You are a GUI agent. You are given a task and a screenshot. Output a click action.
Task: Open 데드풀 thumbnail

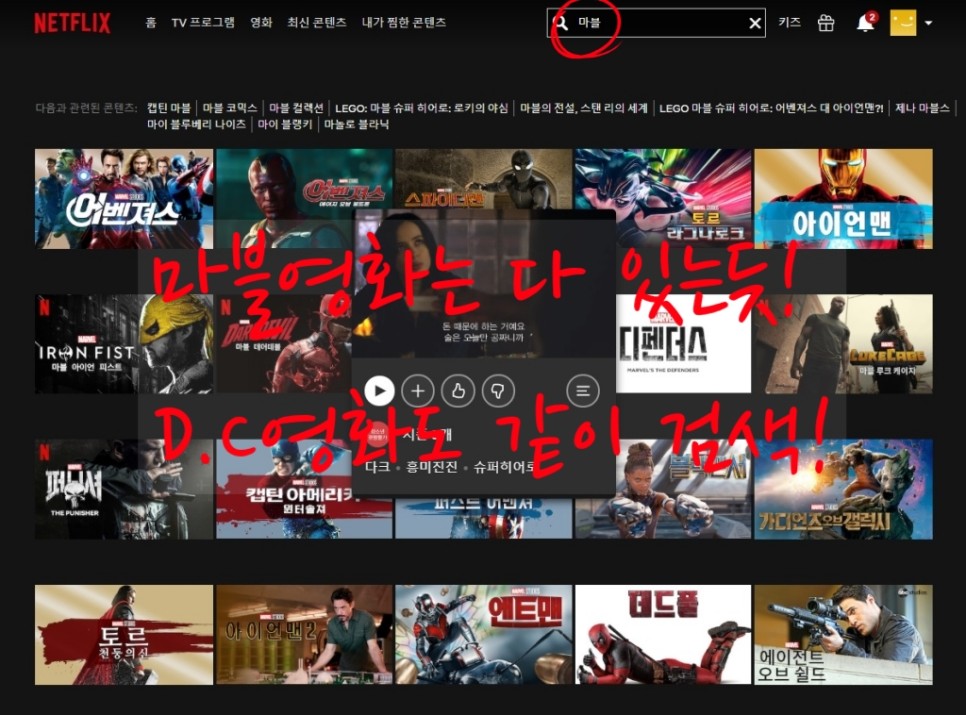click(x=663, y=634)
